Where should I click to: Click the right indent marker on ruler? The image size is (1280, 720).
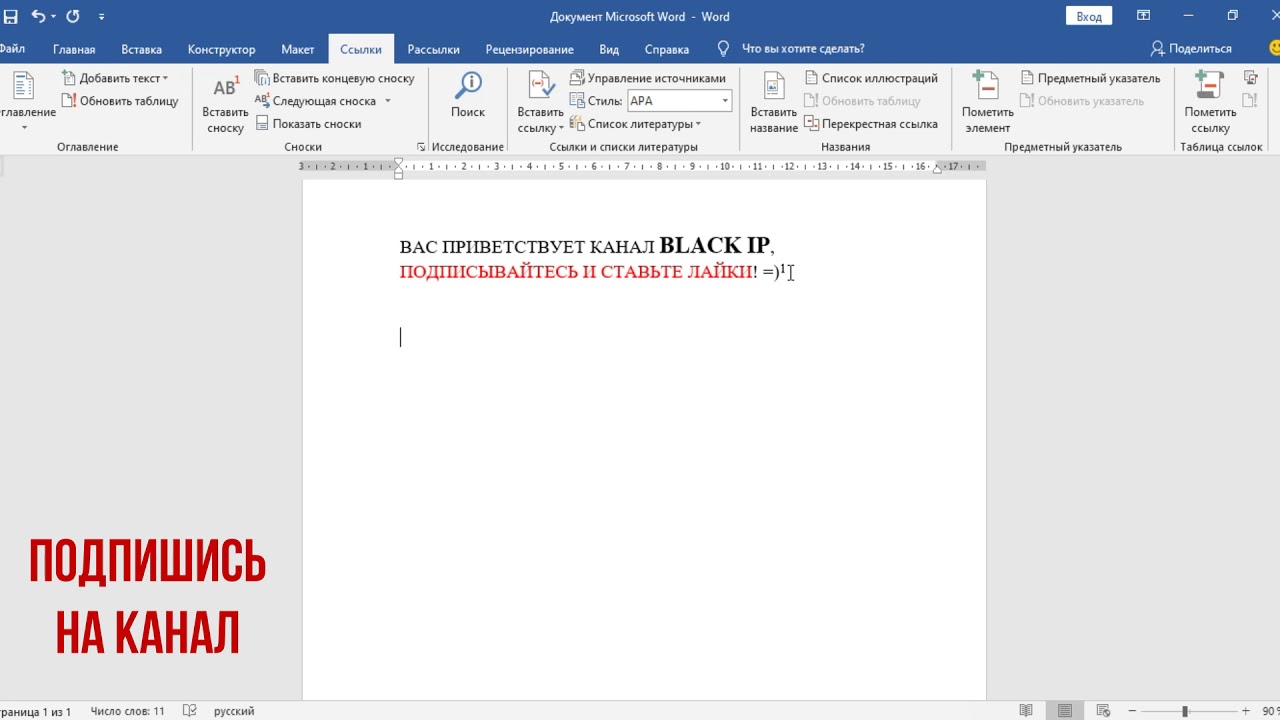(937, 169)
